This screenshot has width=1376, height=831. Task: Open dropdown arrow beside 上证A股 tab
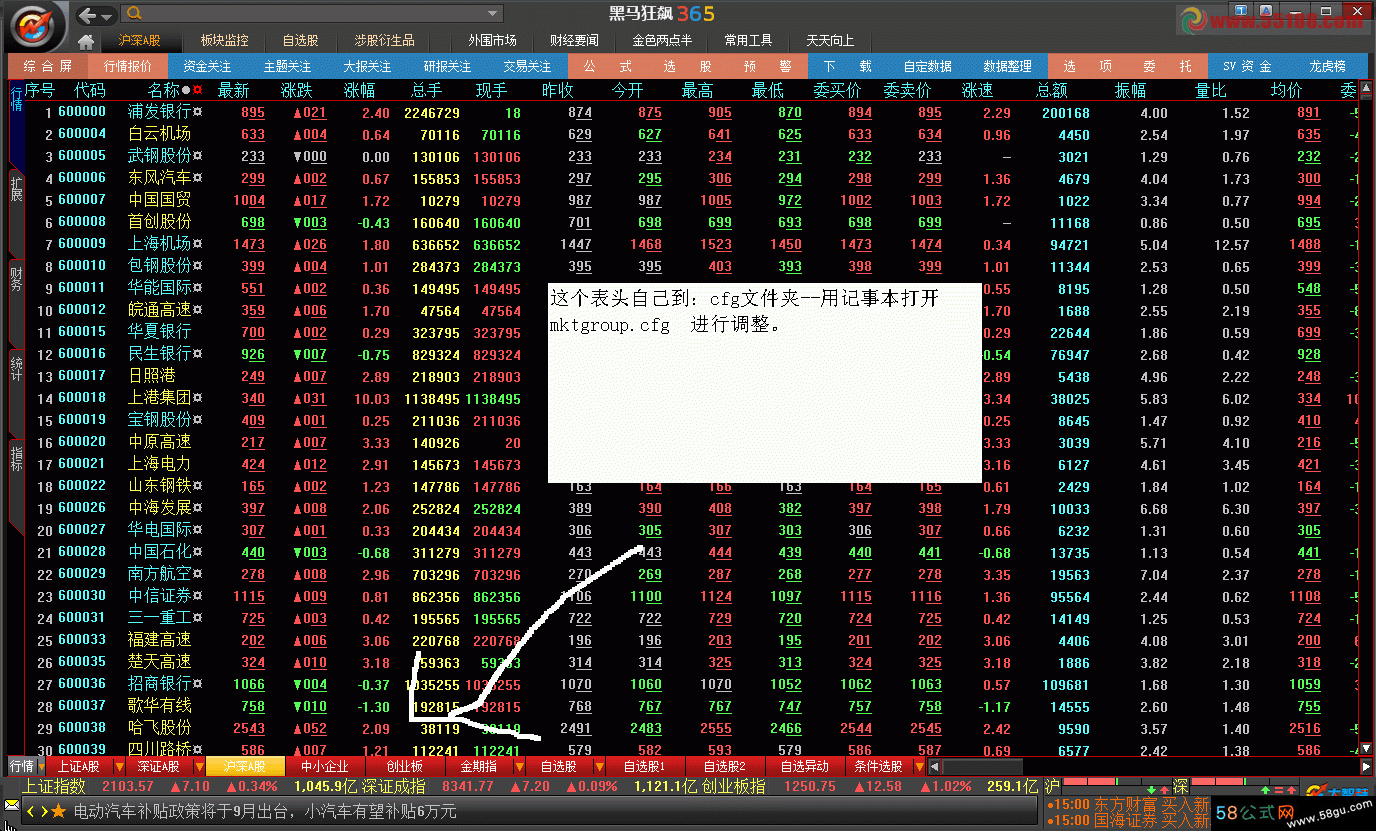(119, 767)
